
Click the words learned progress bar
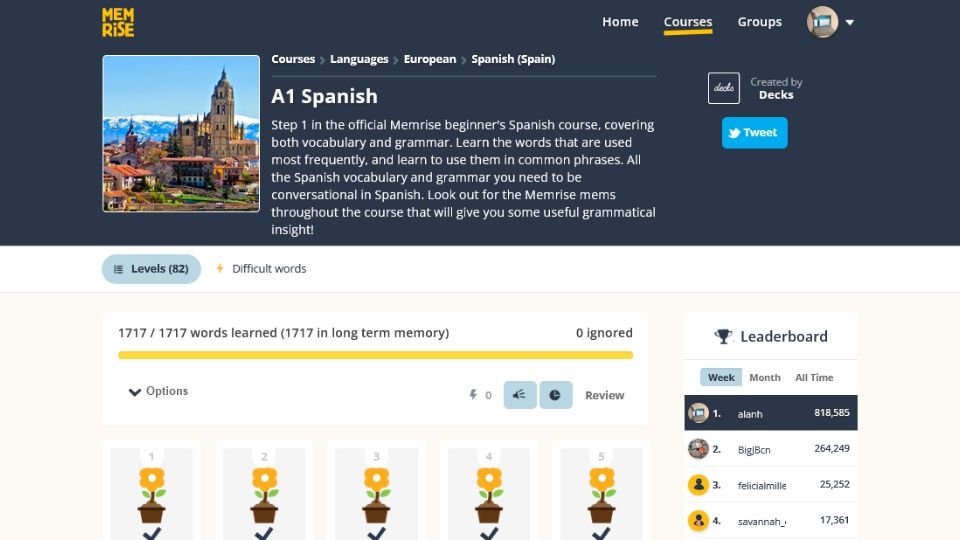coord(375,355)
